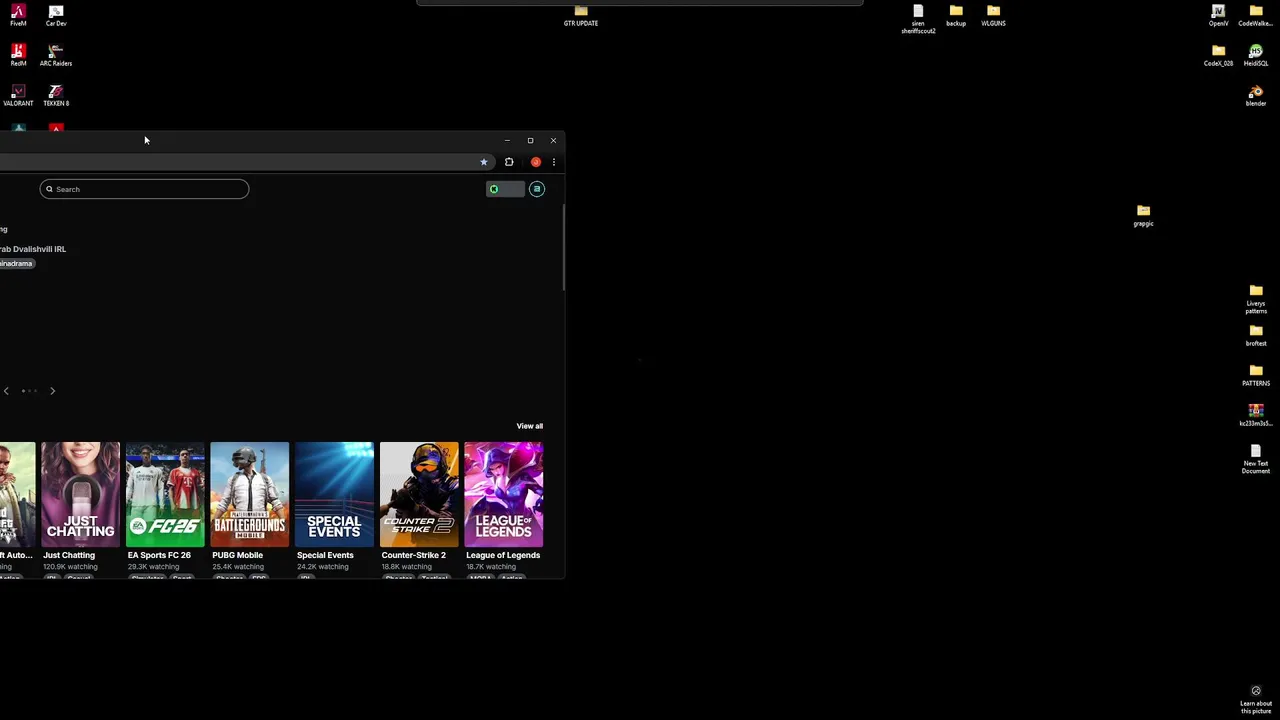Image resolution: width=1280 pixels, height=720 pixels.
Task: Open the VALORANT desktop shortcut
Action: (x=18, y=95)
